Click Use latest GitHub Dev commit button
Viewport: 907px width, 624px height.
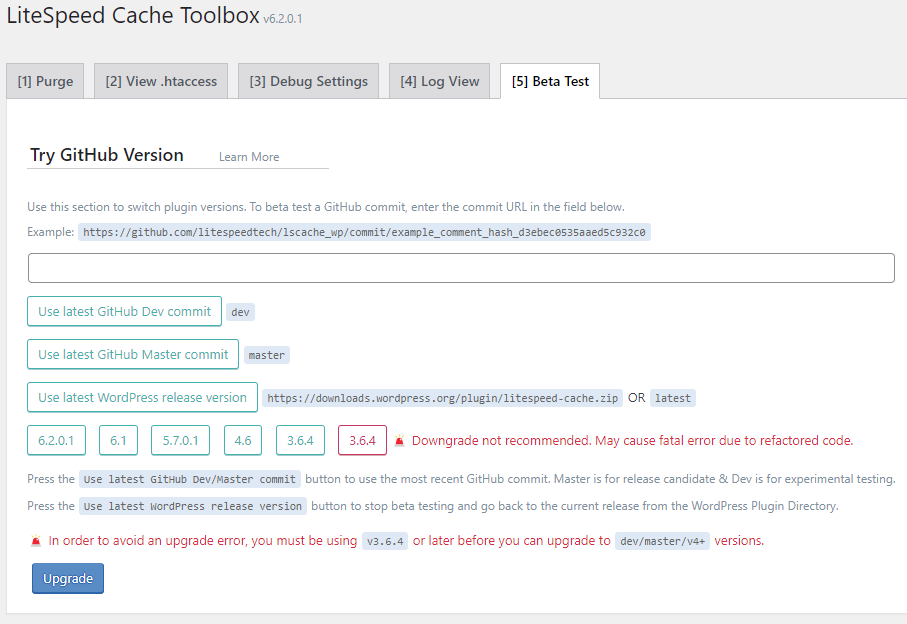[124, 311]
